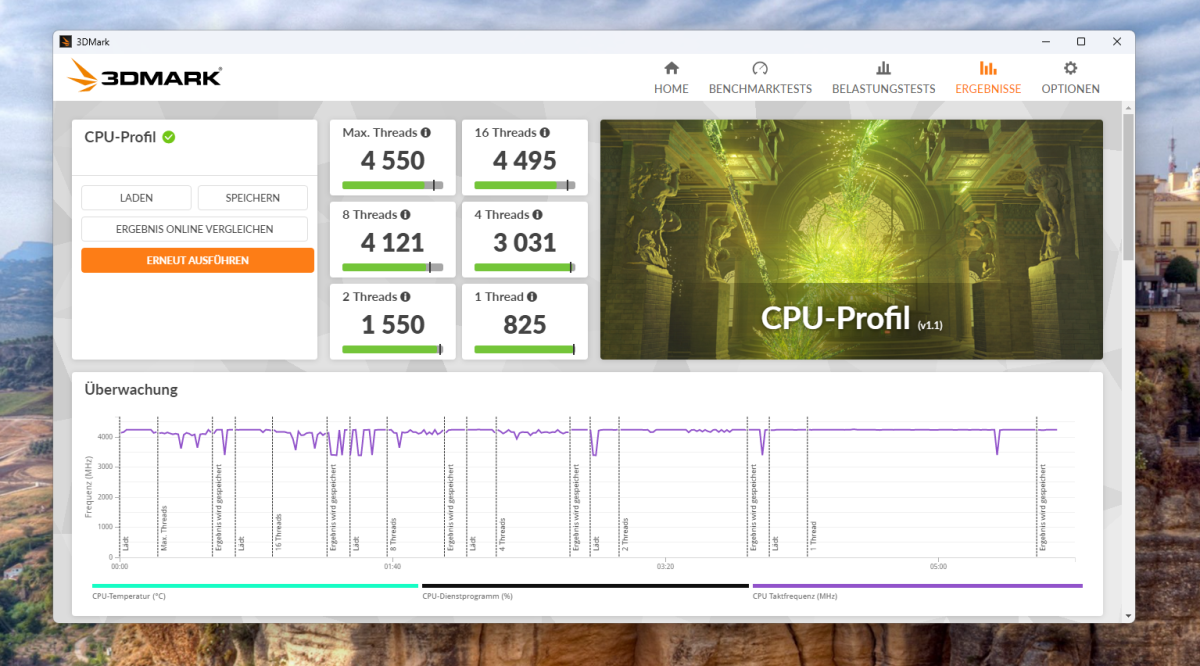Click the CPU-Profil title text
The image size is (1200, 666).
pos(120,137)
